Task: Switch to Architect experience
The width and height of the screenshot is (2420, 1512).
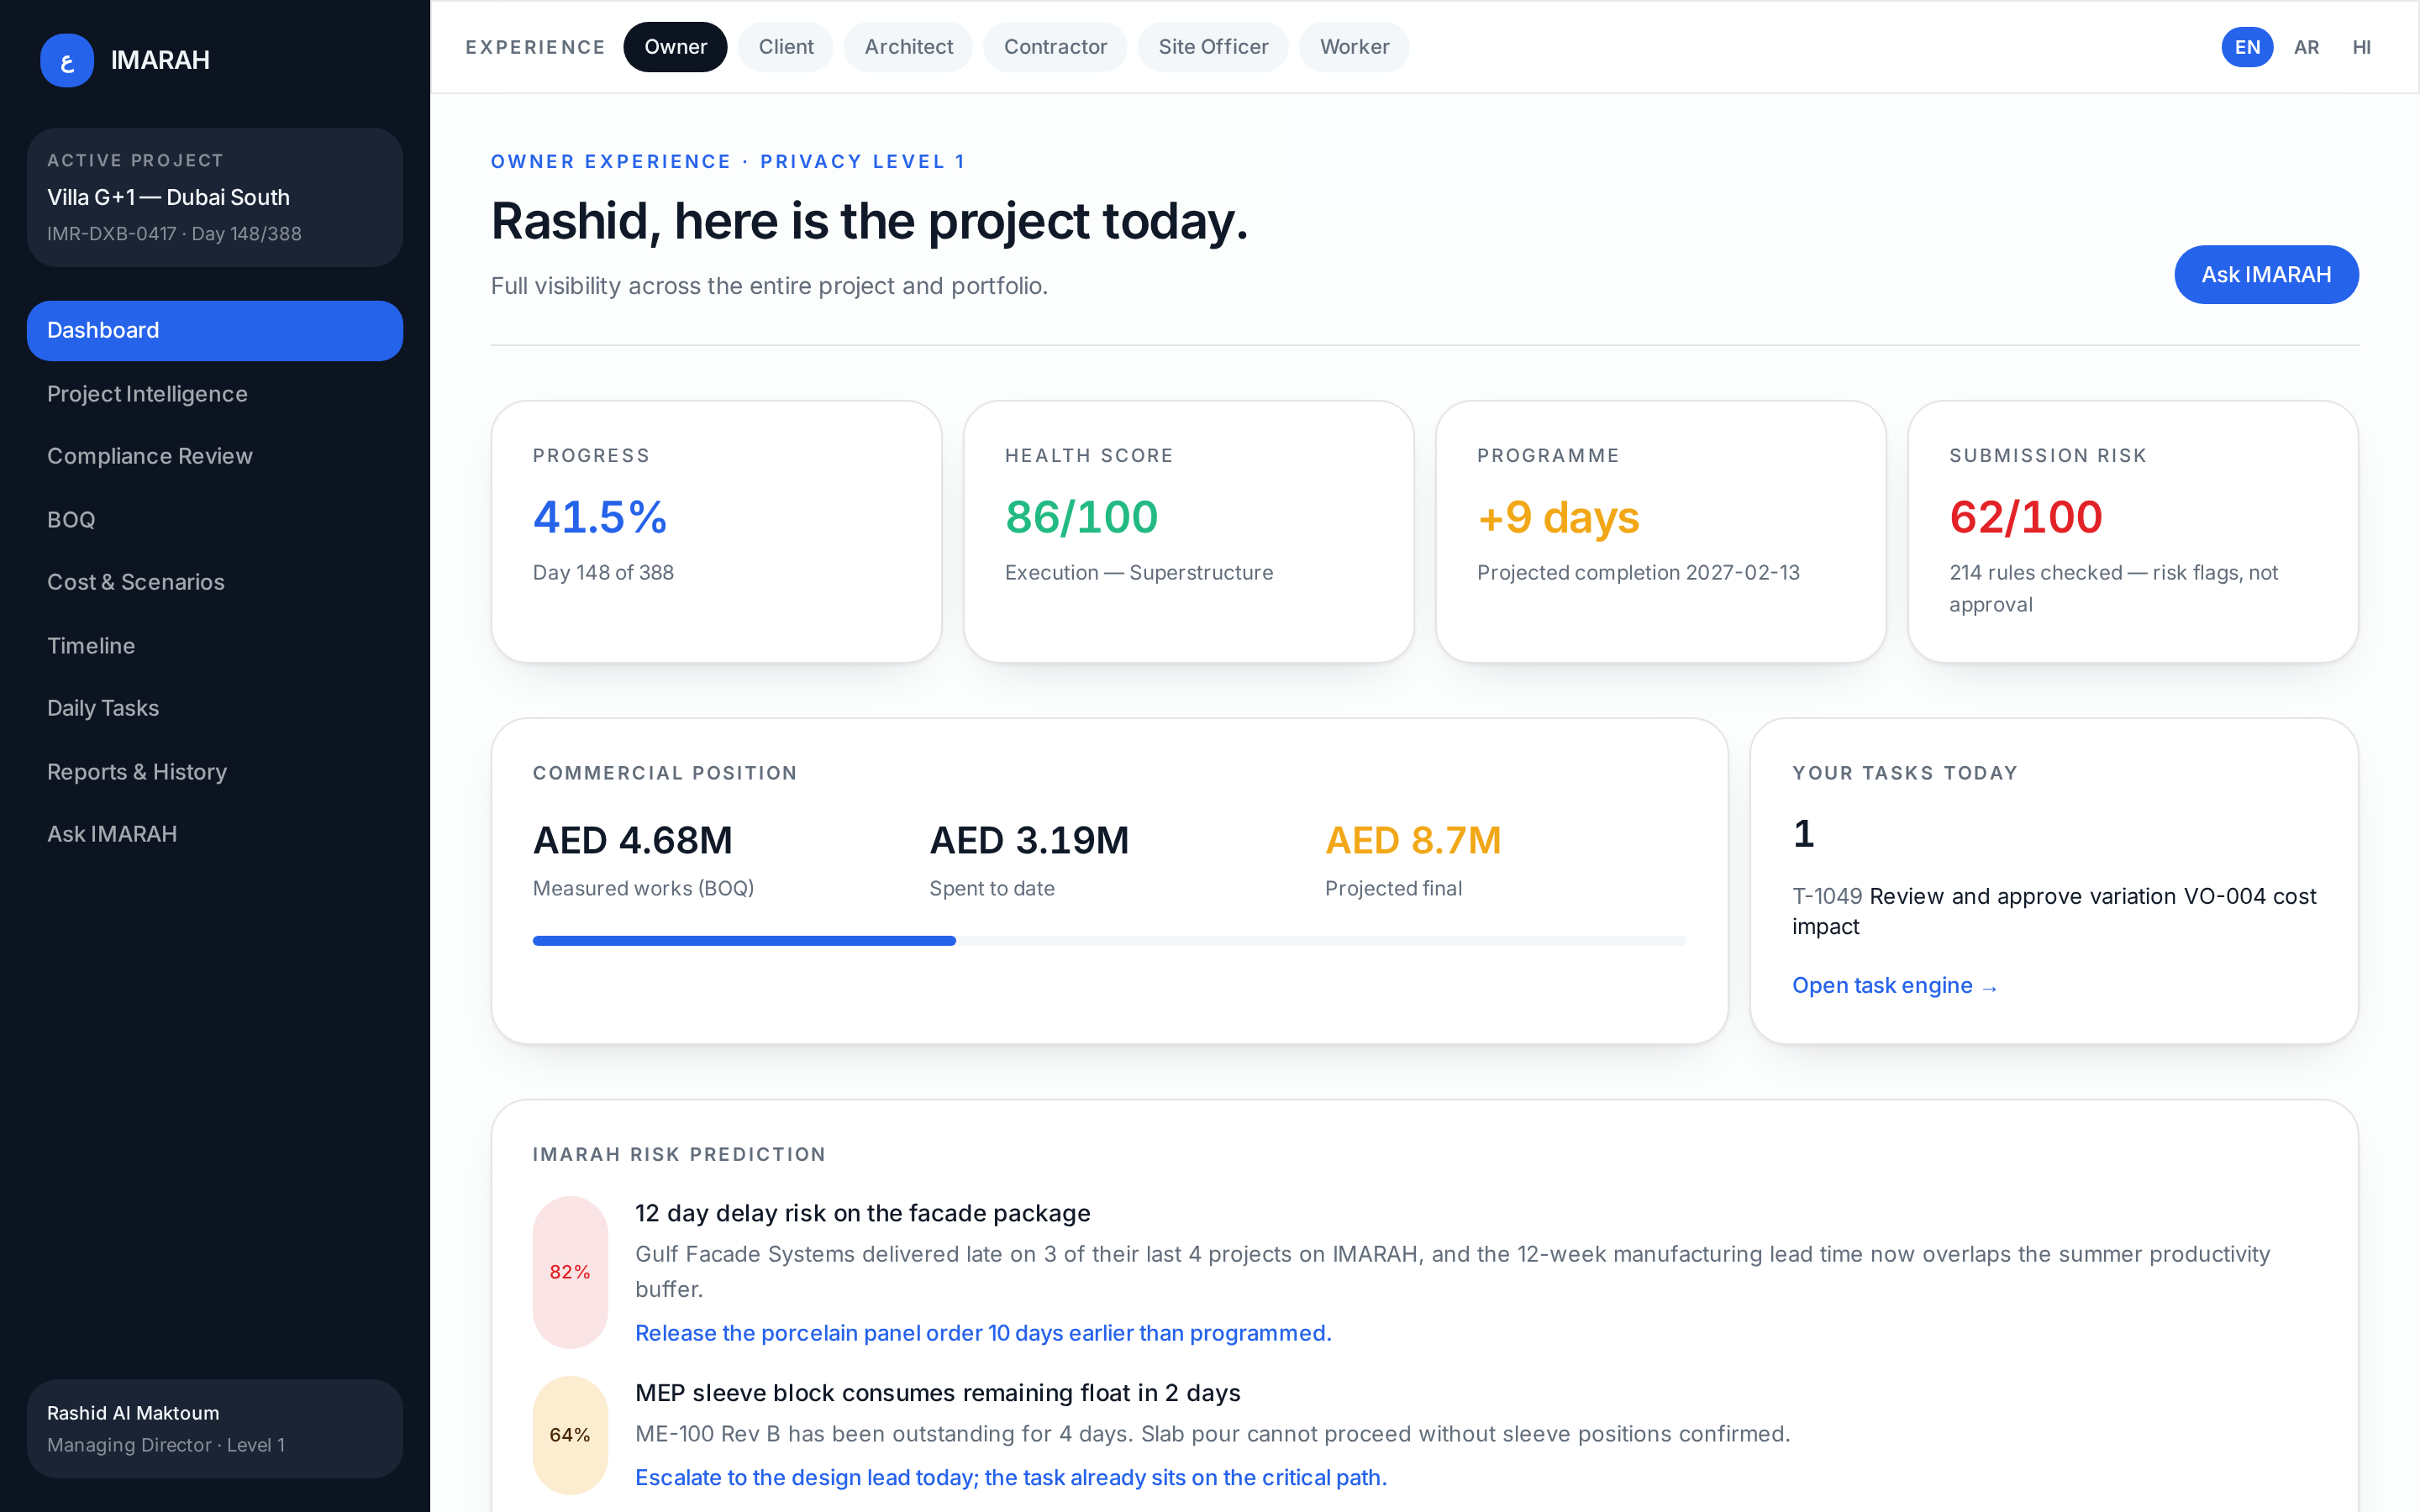Action: click(908, 47)
